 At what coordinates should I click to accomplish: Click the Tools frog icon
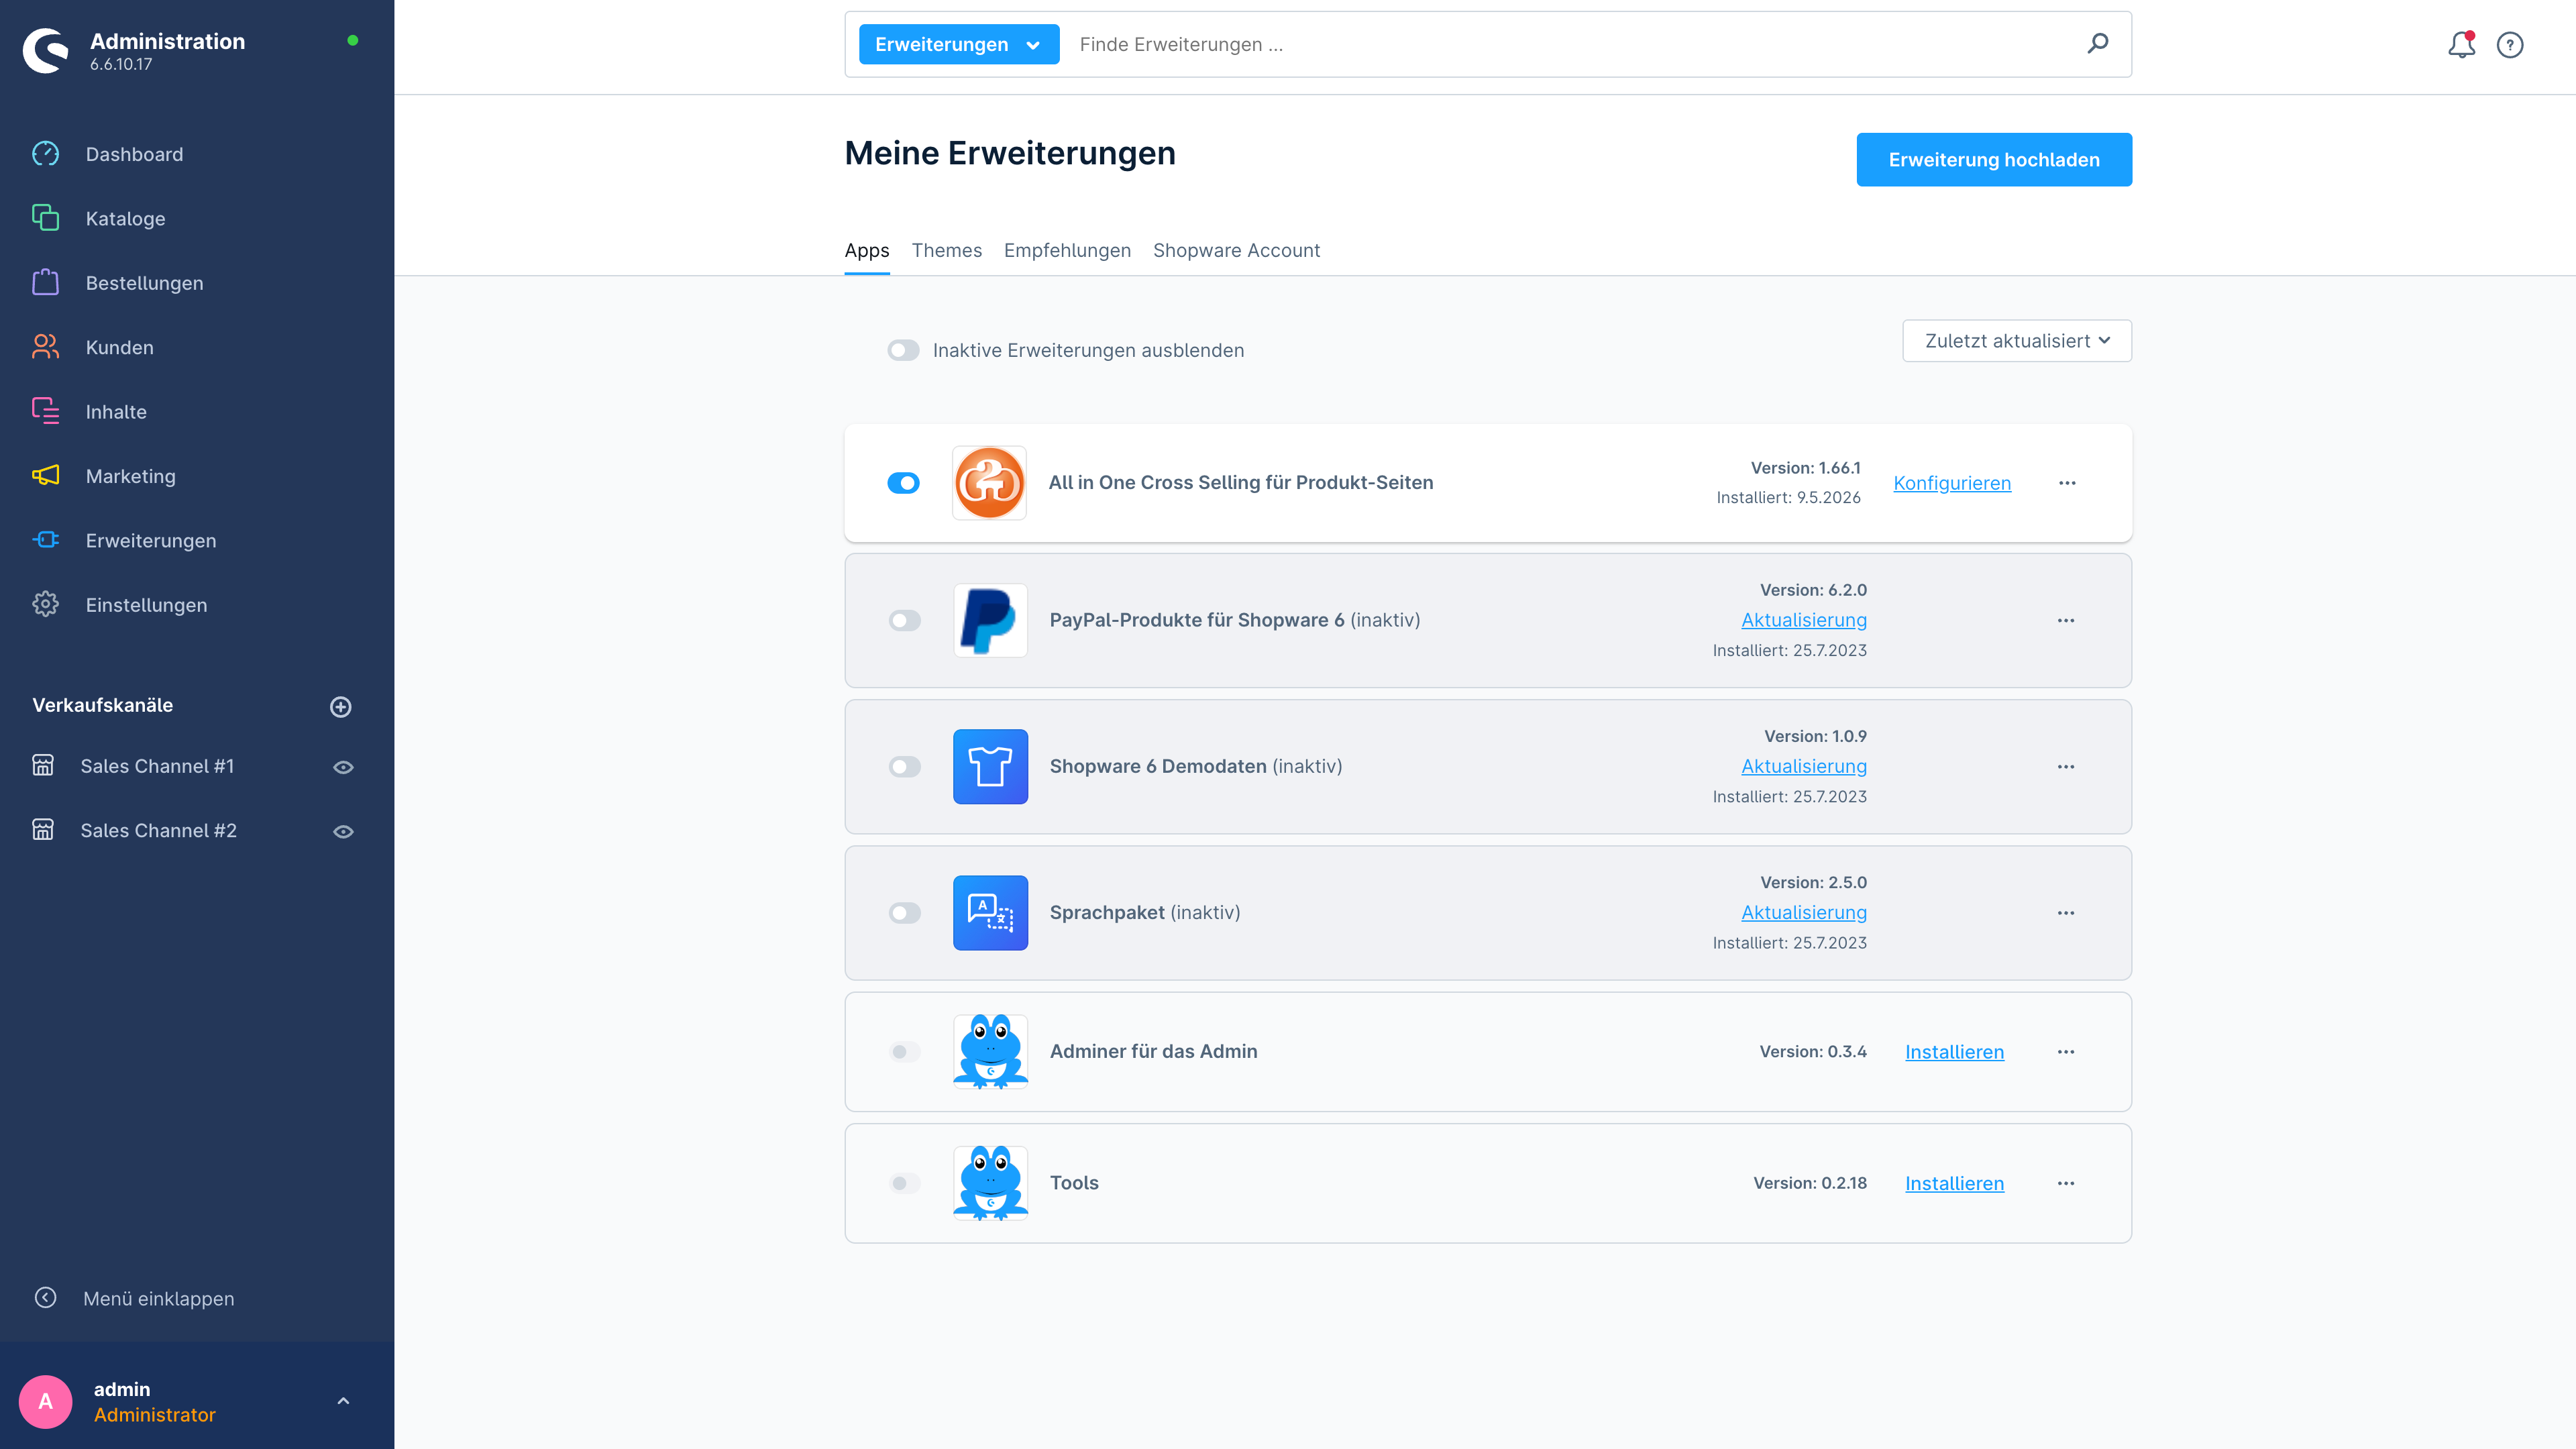click(x=990, y=1183)
